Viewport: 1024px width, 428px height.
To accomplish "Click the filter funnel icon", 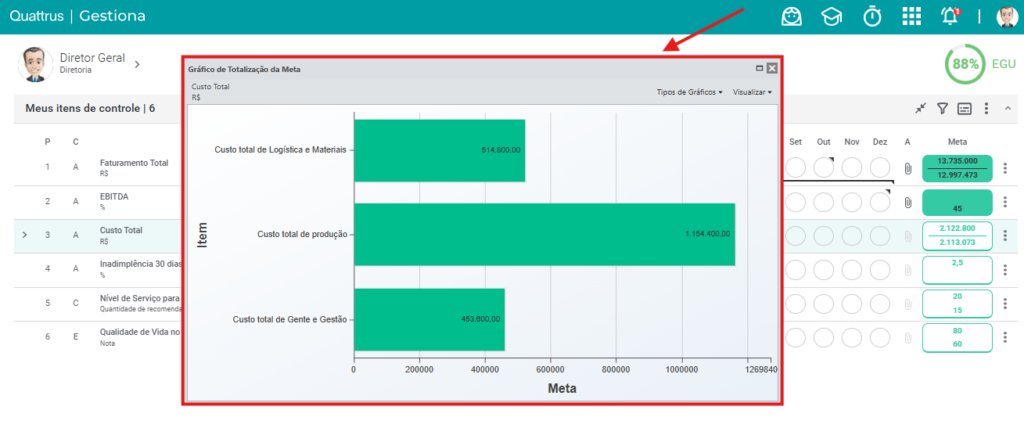I will 942,108.
